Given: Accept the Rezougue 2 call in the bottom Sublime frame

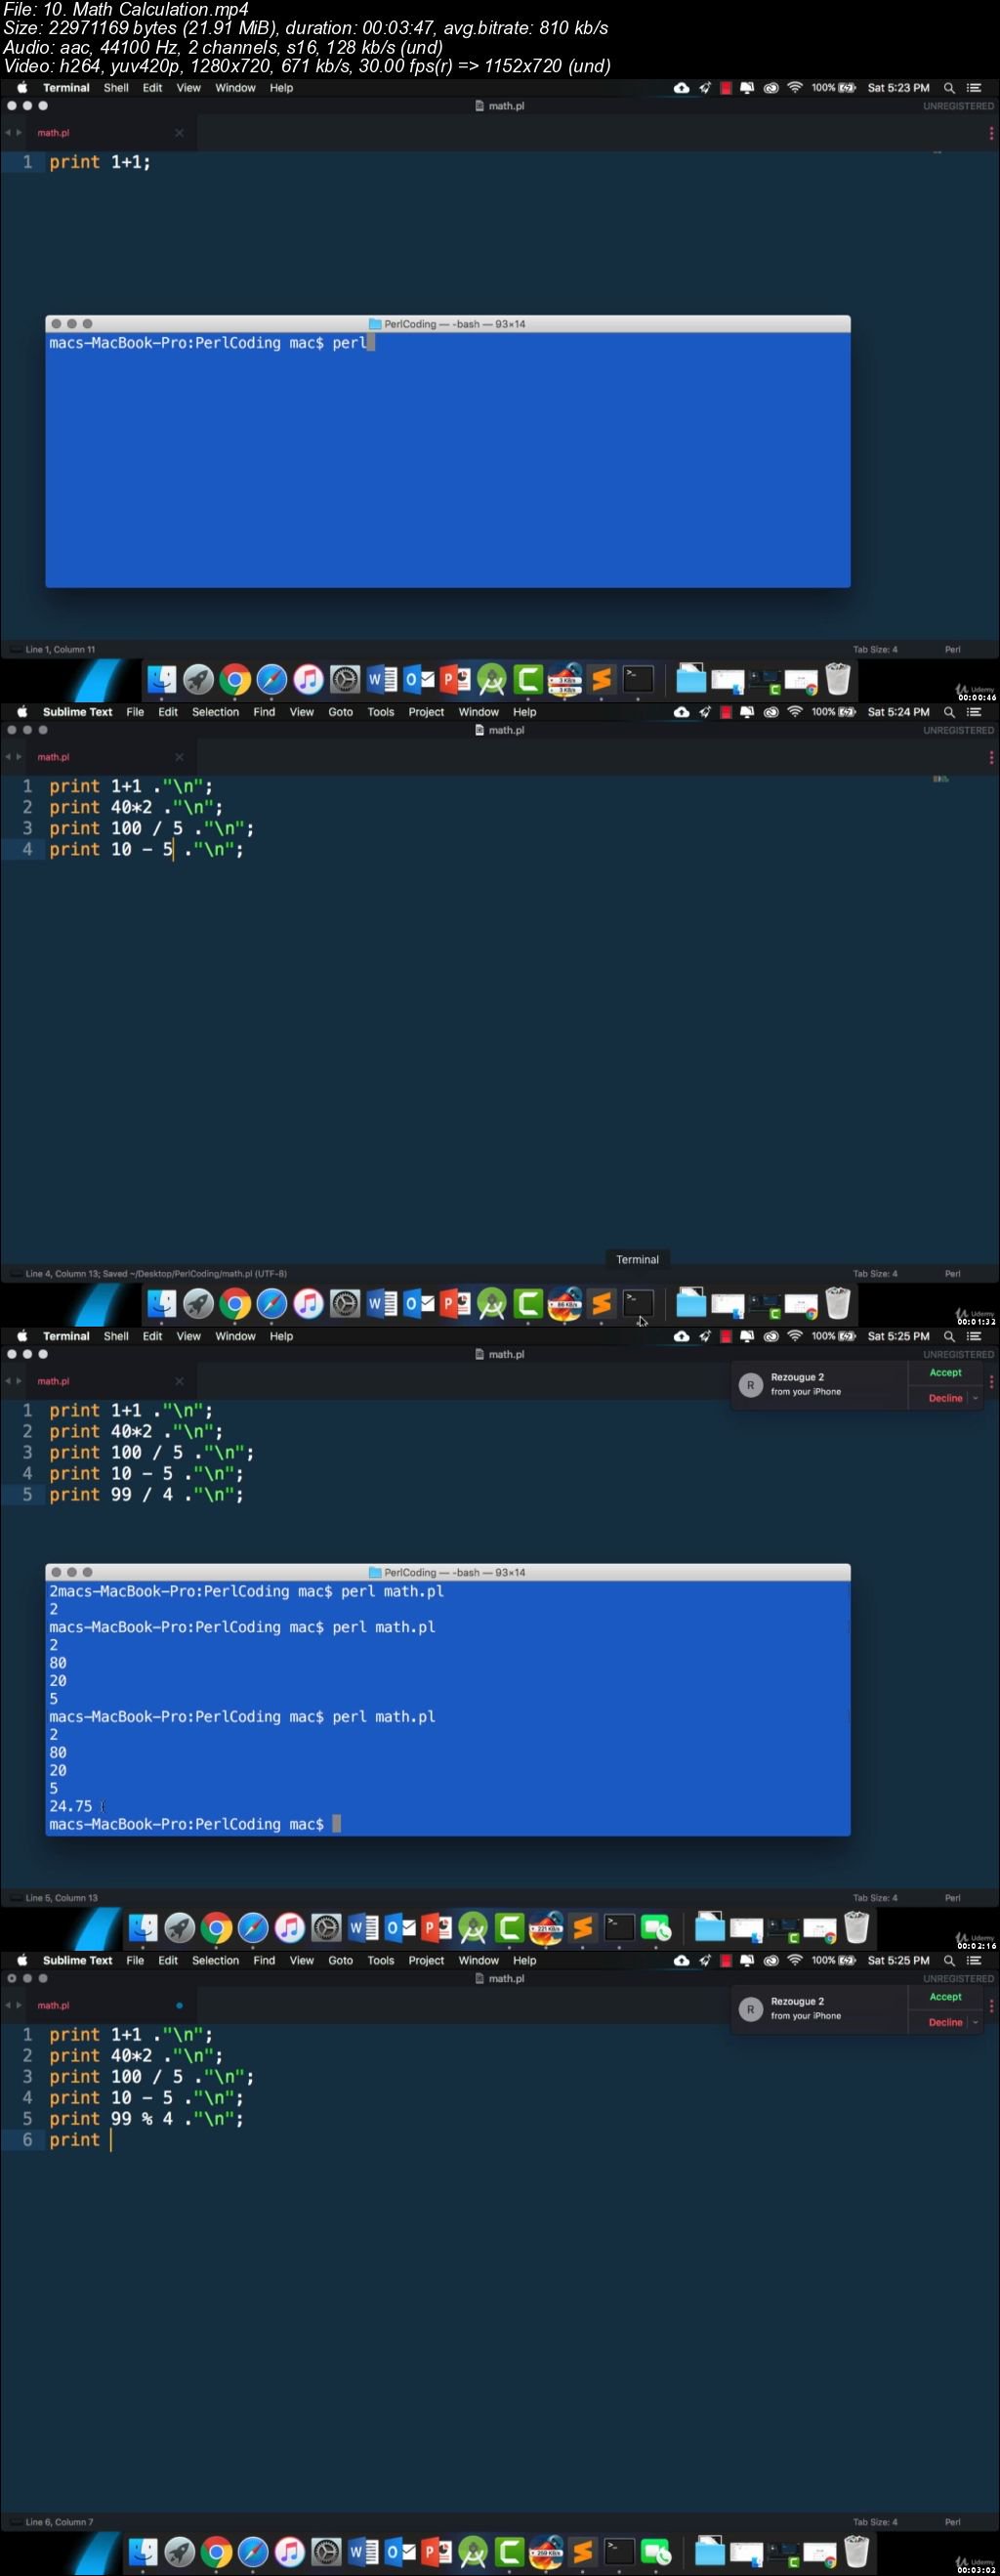Looking at the screenshot, I should (945, 1997).
